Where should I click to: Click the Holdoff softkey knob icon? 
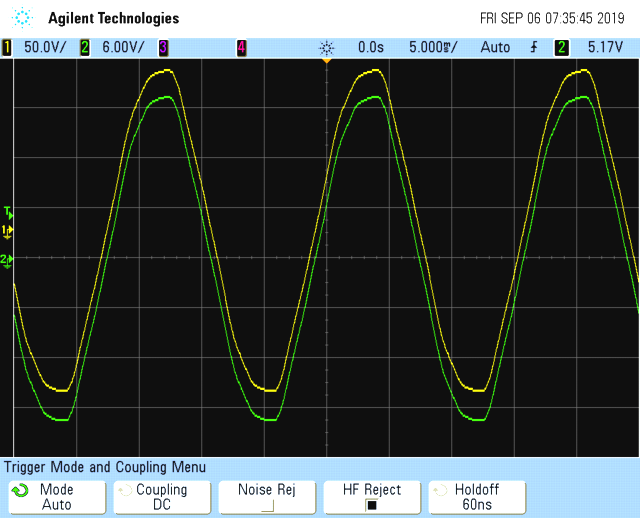point(440,490)
